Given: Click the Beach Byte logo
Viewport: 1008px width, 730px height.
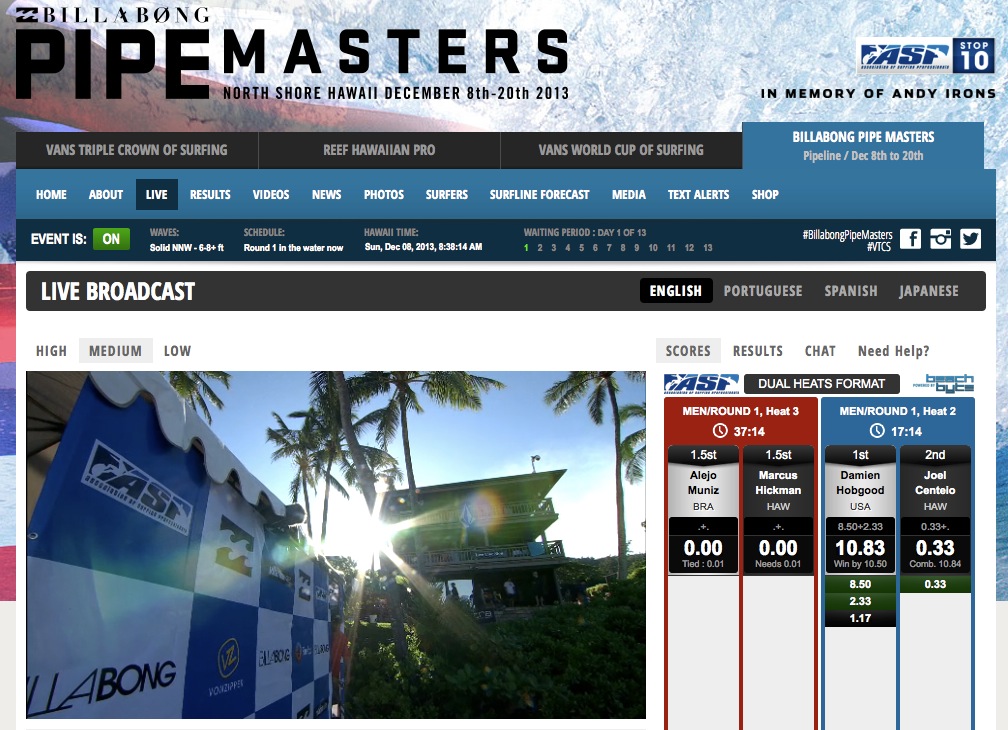Looking at the screenshot, I should click(x=943, y=384).
